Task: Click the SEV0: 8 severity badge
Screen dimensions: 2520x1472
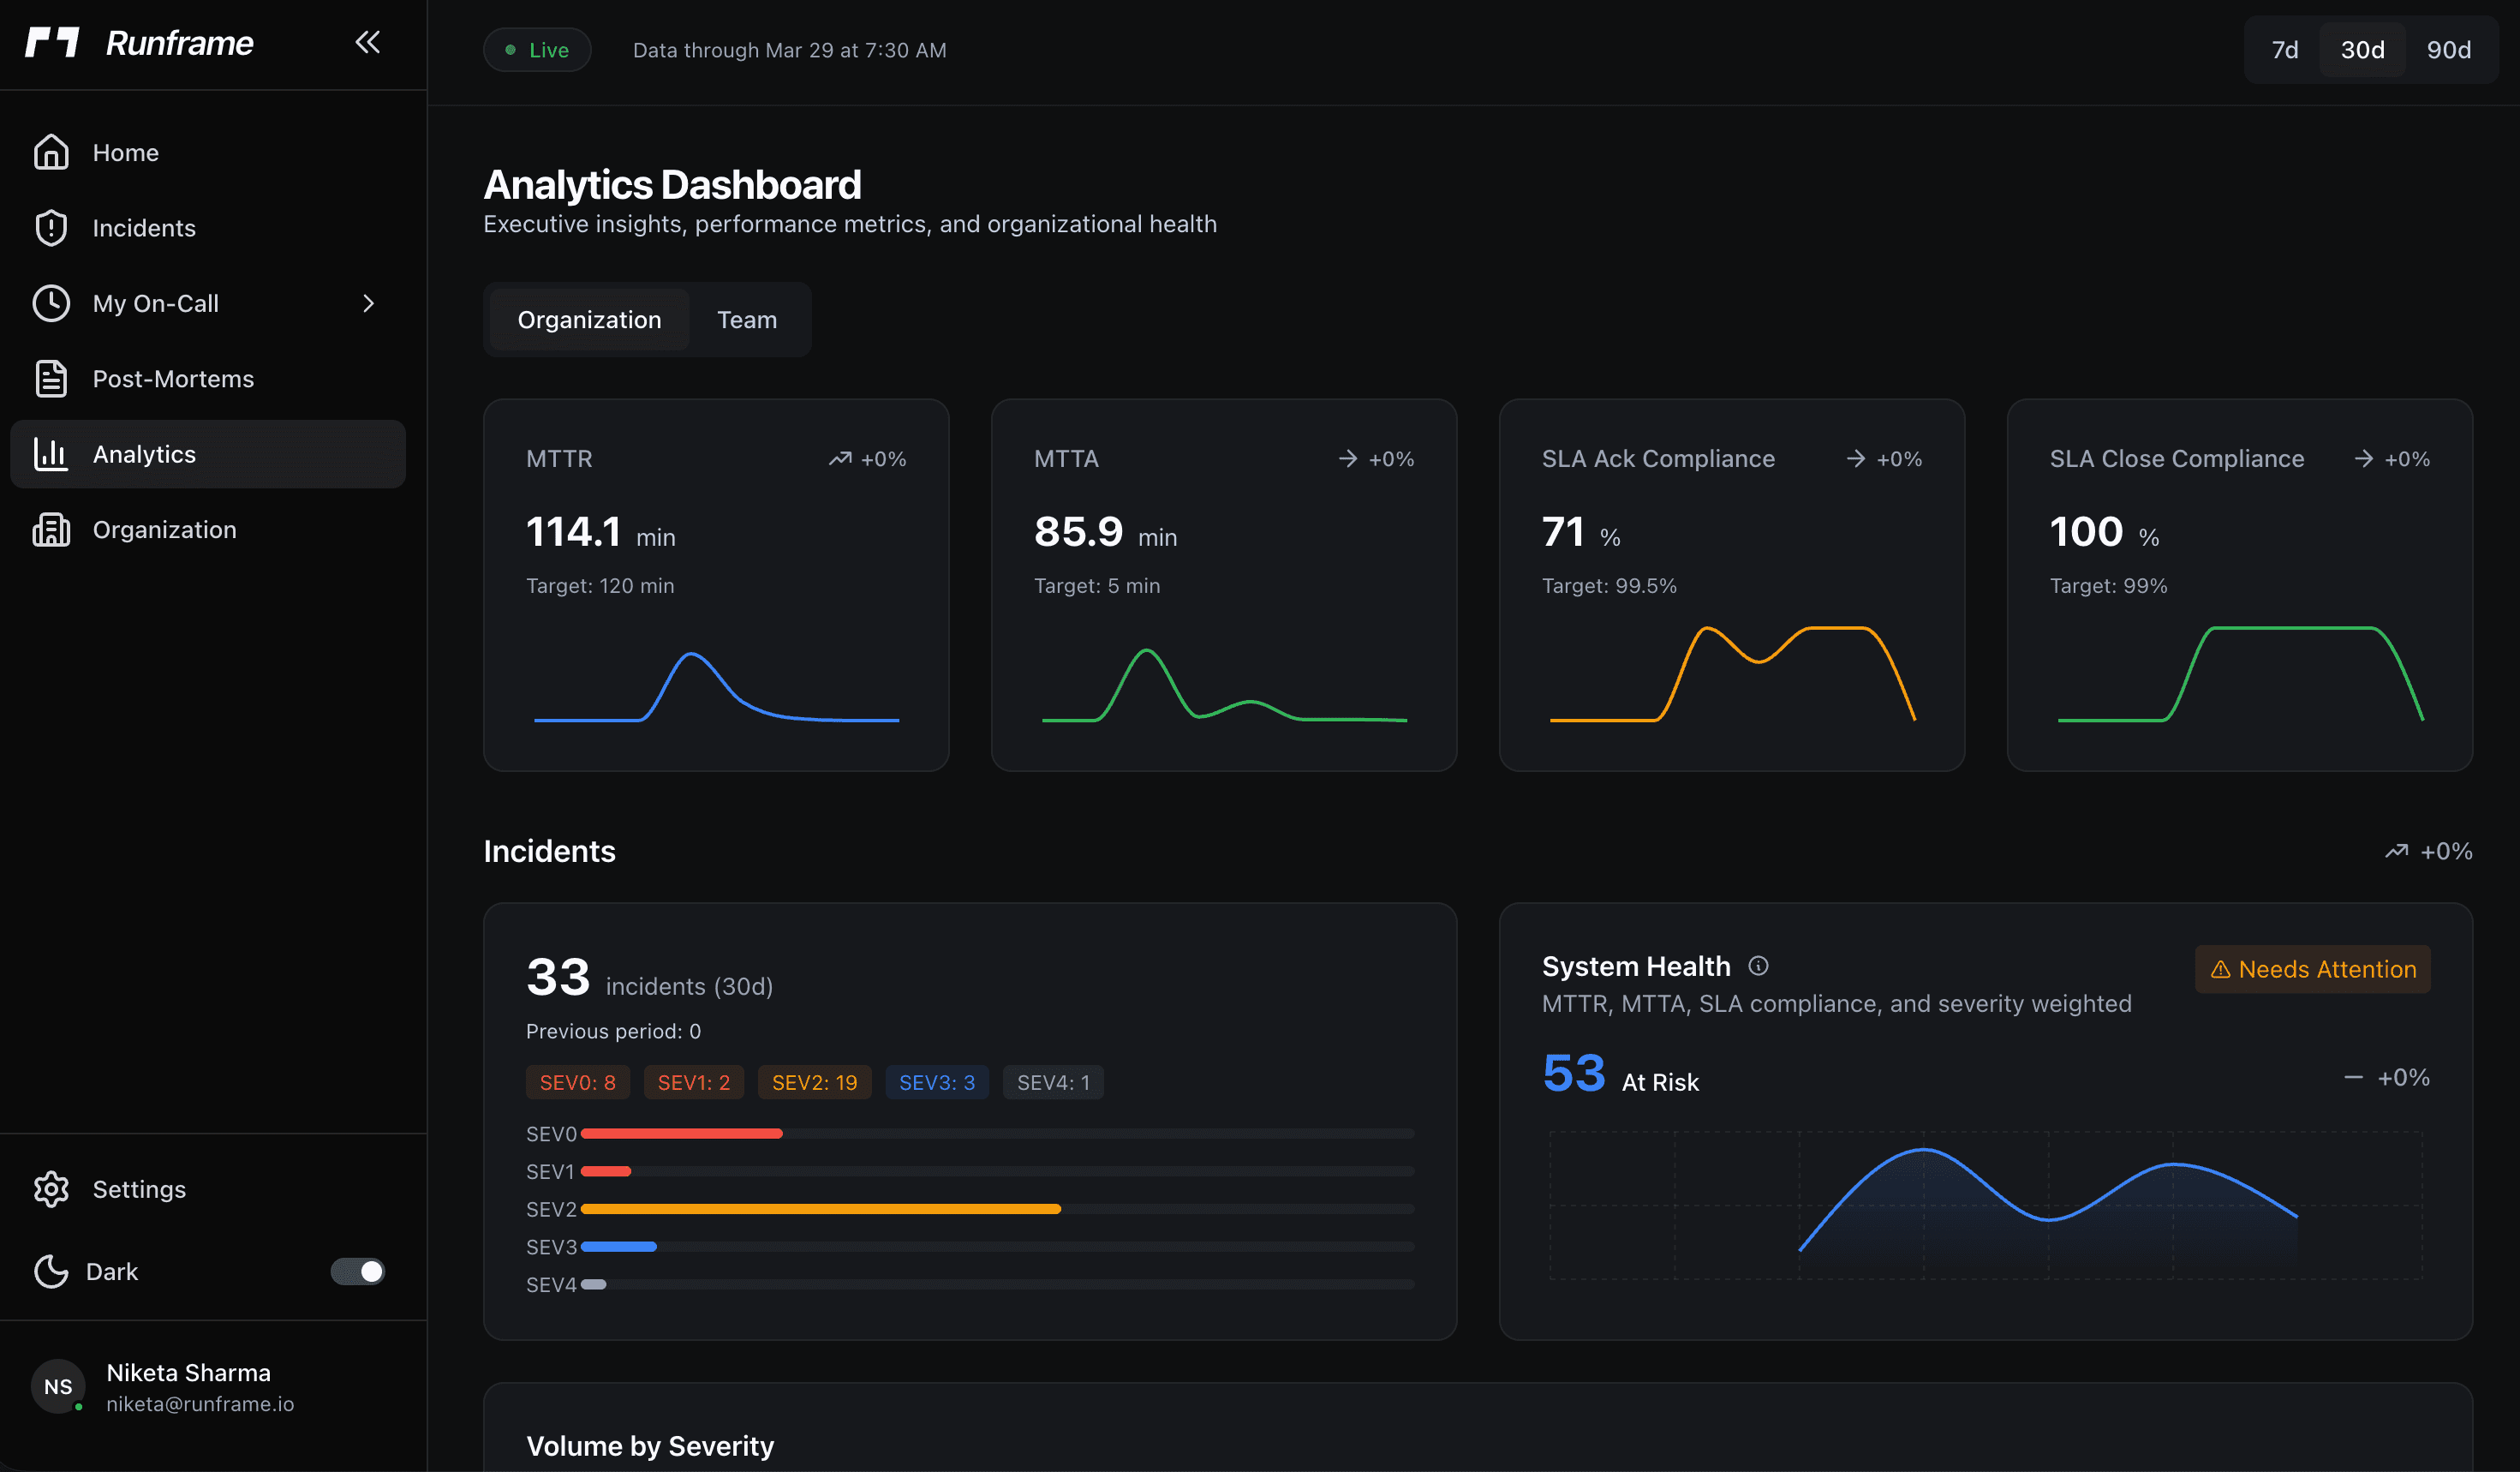Action: tap(577, 1082)
